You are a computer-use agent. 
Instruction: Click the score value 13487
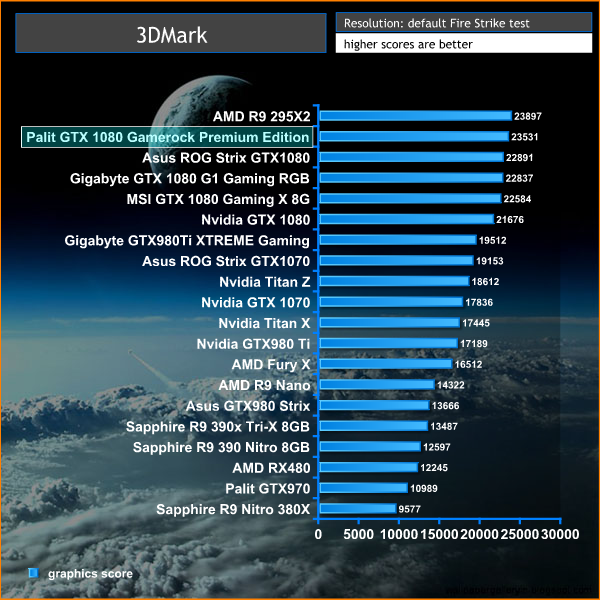(444, 426)
